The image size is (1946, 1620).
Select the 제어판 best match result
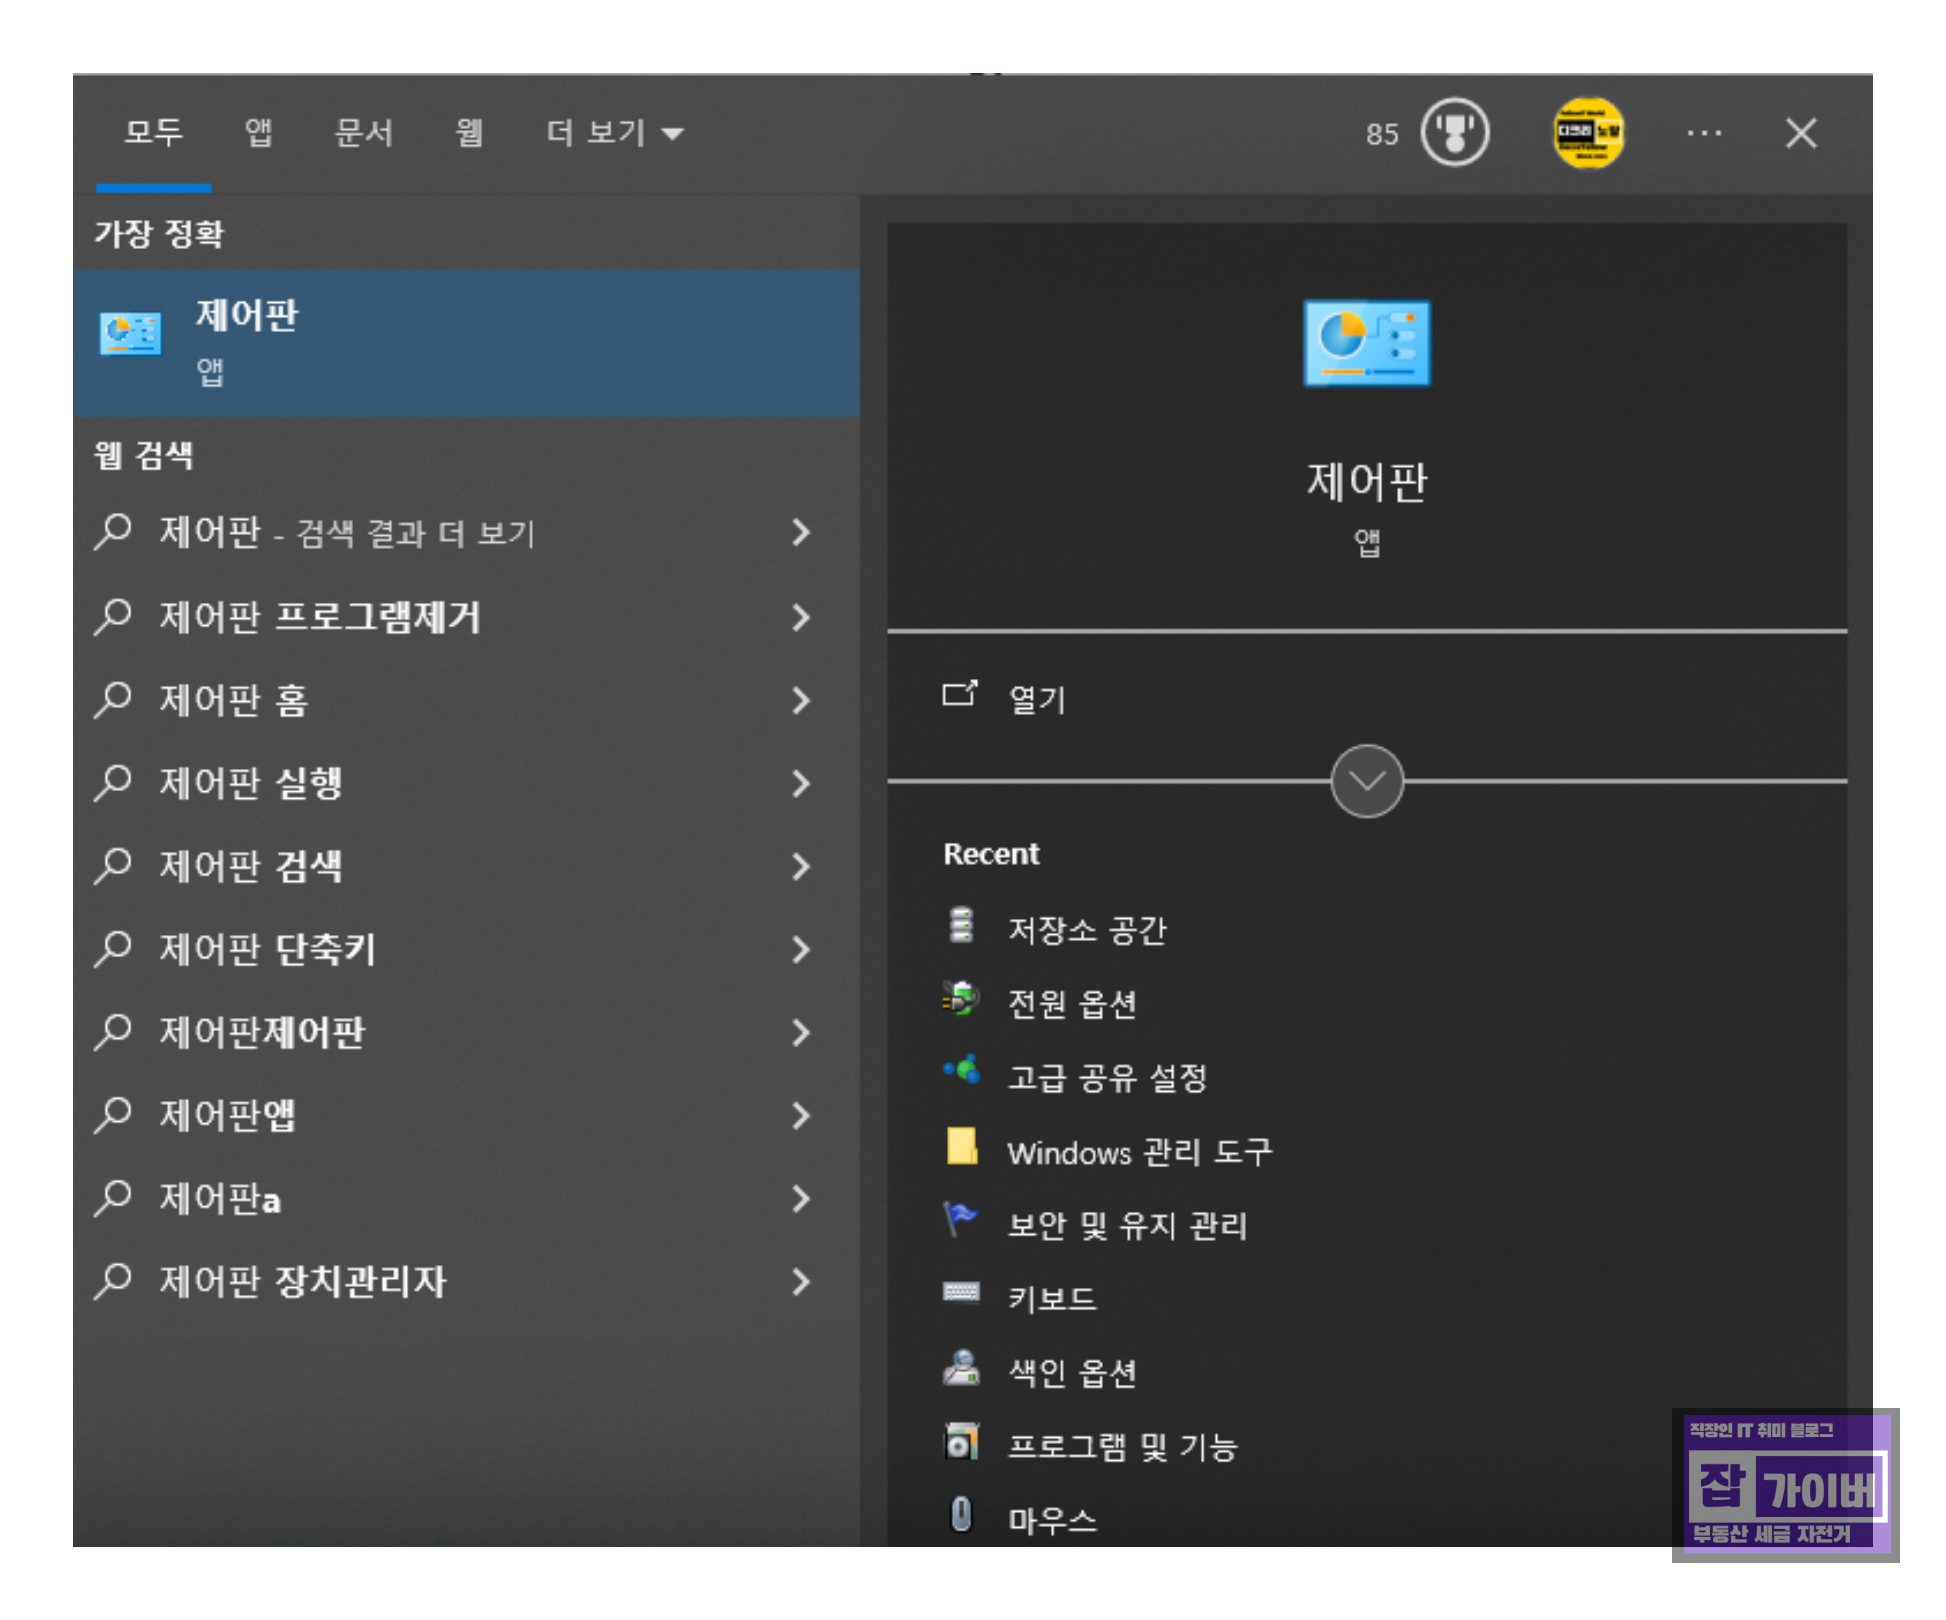pos(465,342)
